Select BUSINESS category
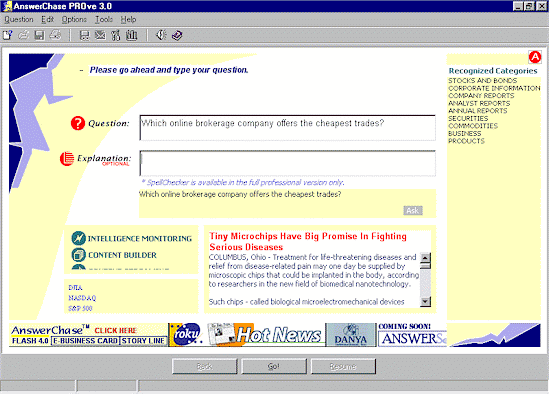550x394 pixels. point(465,133)
